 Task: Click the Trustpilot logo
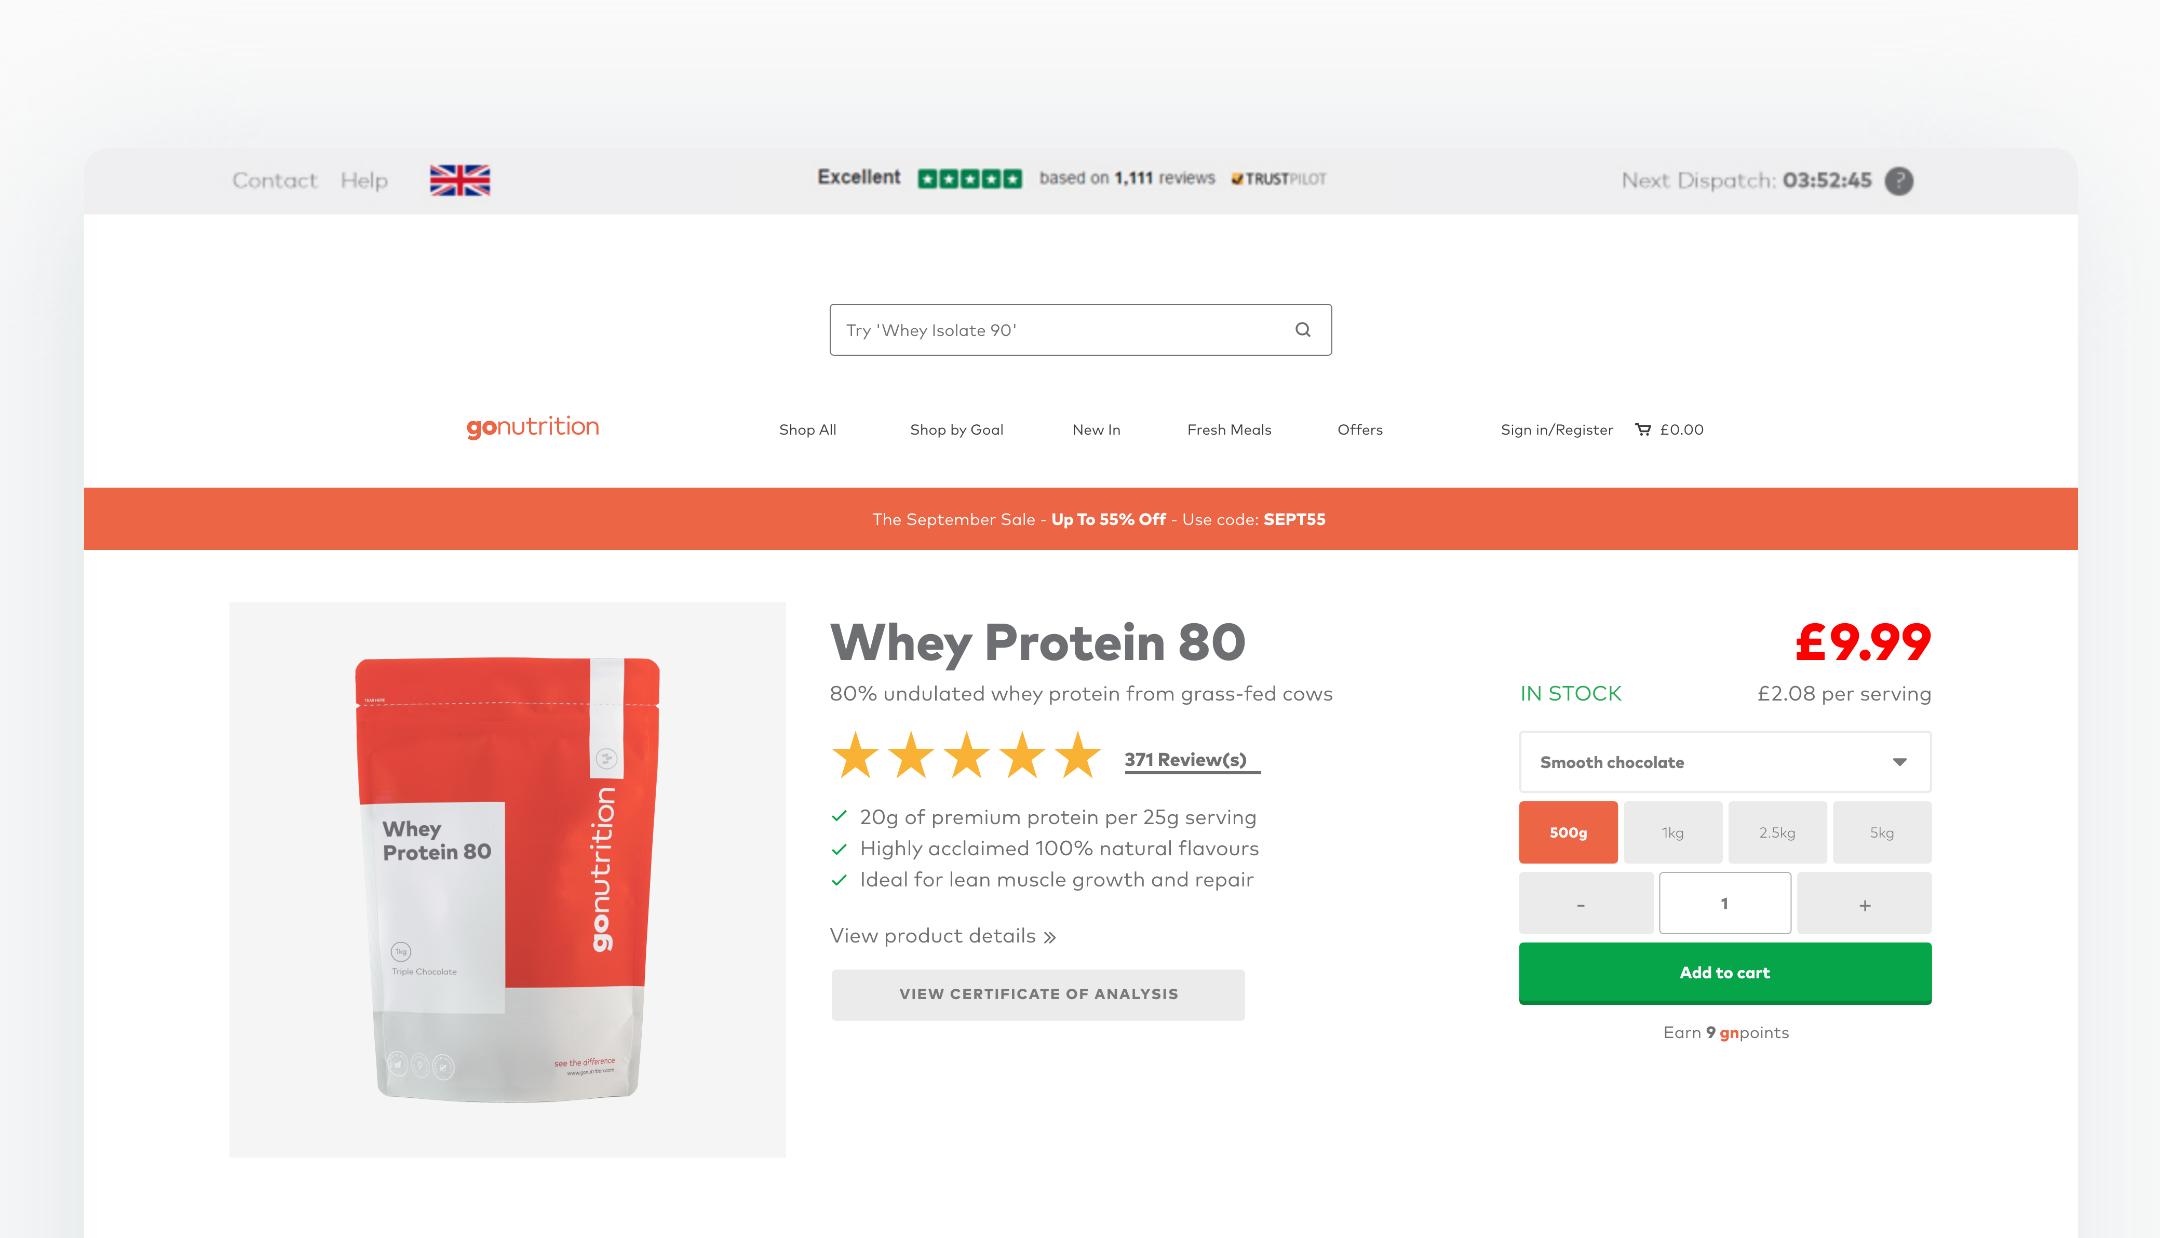(x=1279, y=179)
